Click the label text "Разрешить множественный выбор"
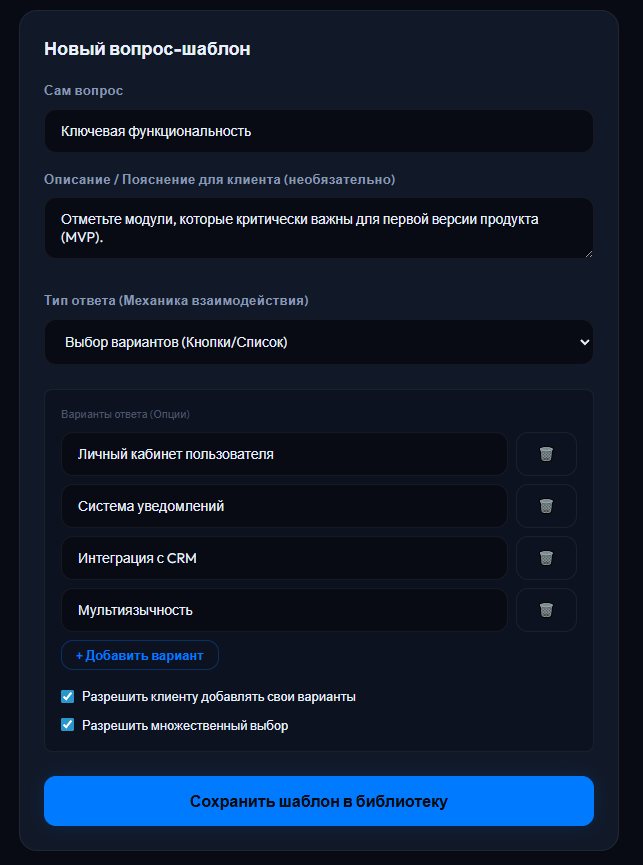The width and height of the screenshot is (643, 865). click(185, 725)
